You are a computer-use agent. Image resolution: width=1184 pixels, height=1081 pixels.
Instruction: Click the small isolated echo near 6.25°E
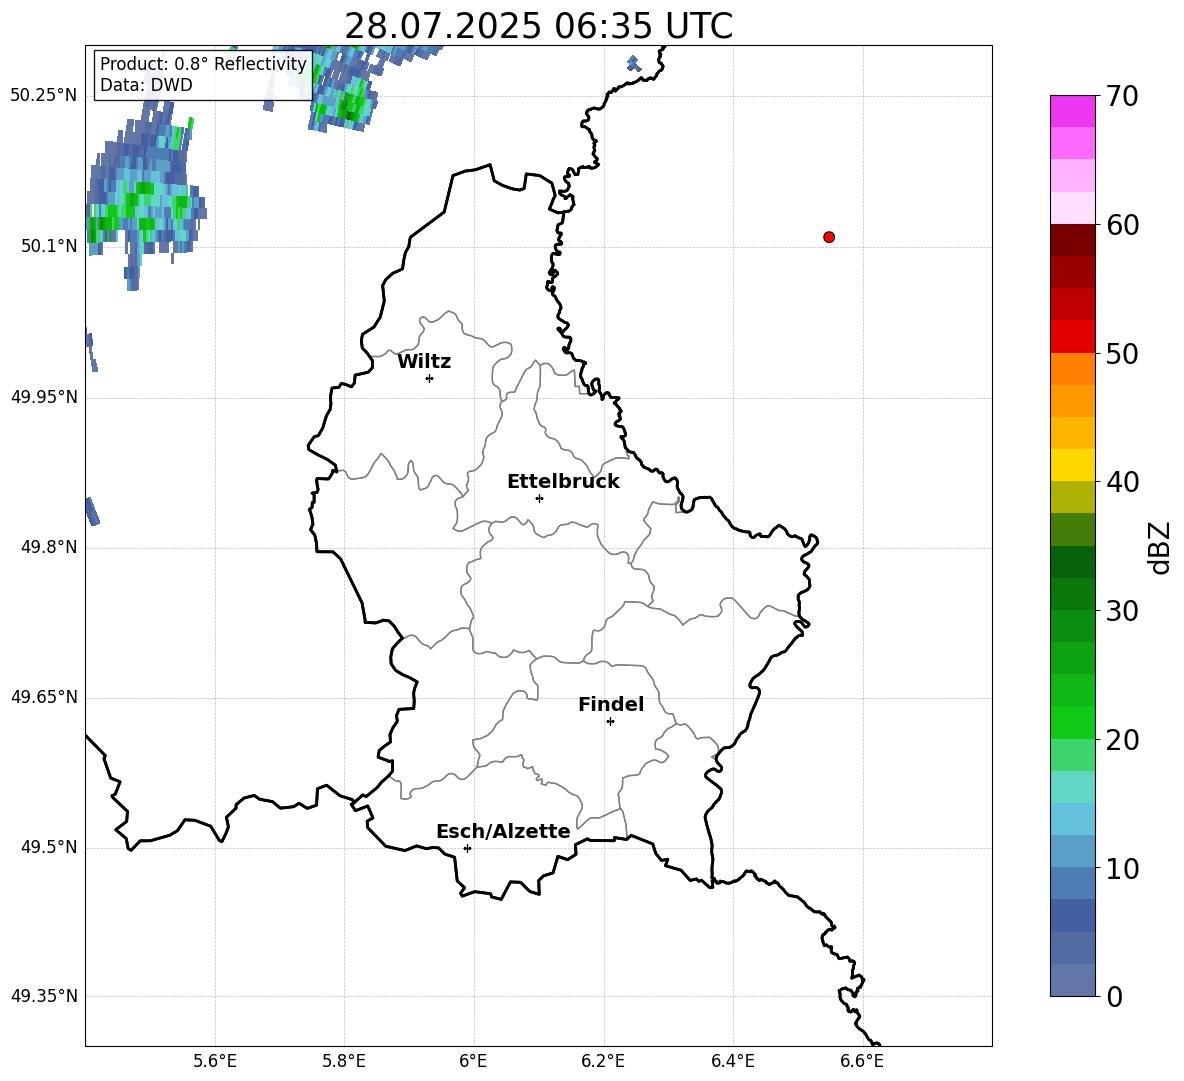coord(634,64)
